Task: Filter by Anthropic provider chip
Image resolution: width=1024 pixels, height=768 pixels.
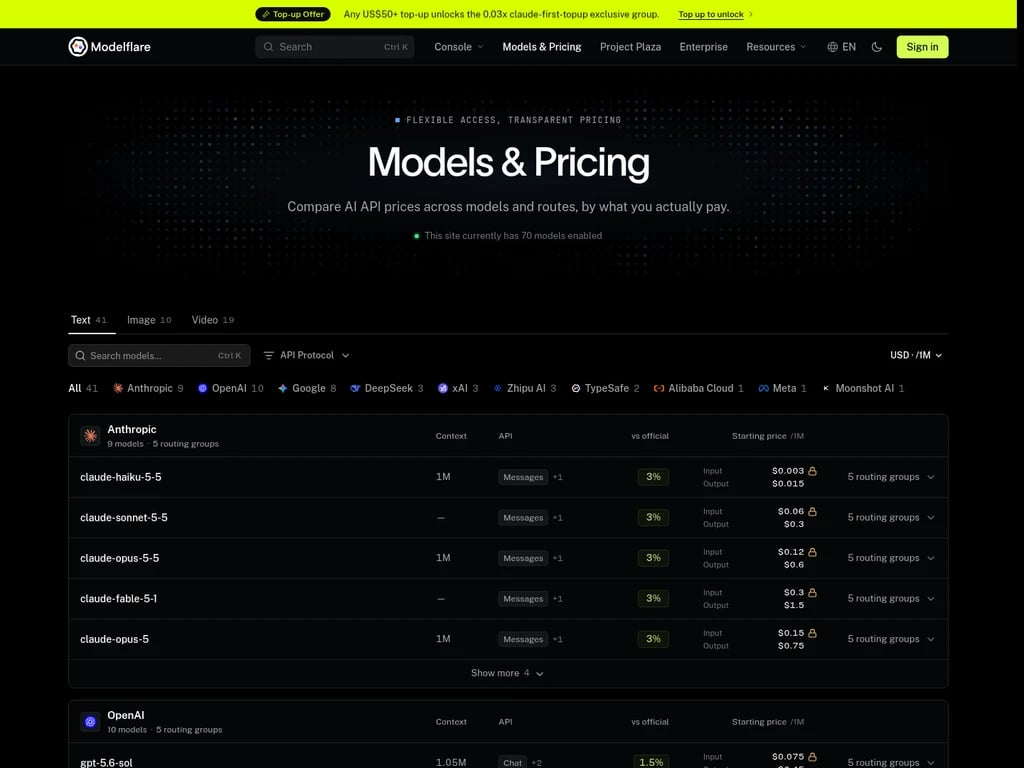Action: pyautogui.click(x=148, y=388)
